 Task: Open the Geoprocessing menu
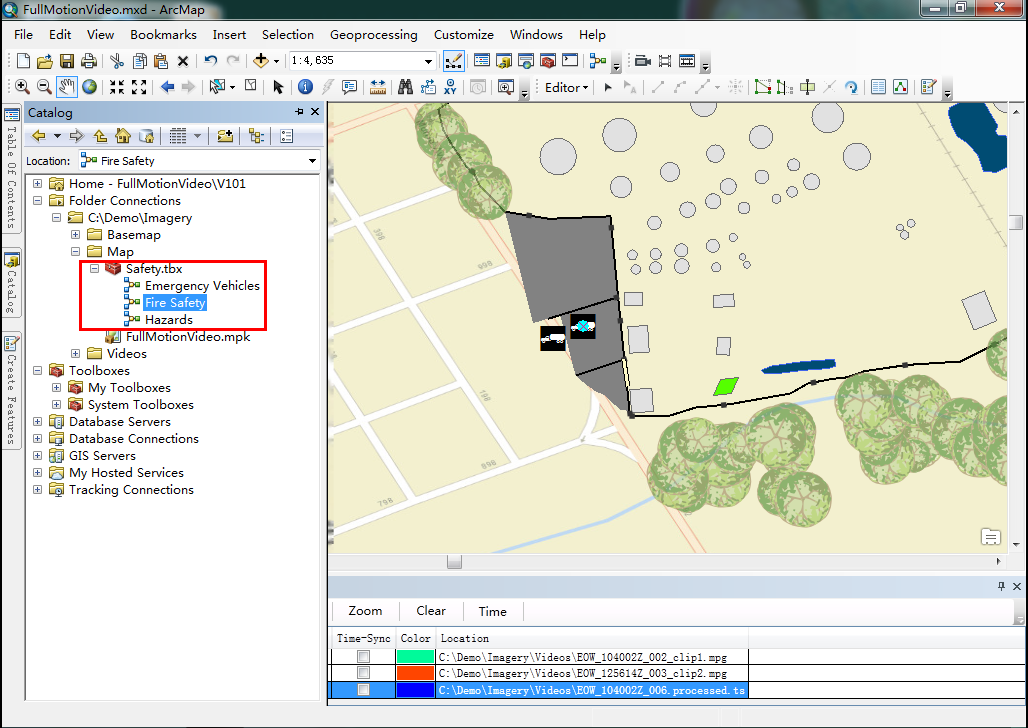coord(374,35)
